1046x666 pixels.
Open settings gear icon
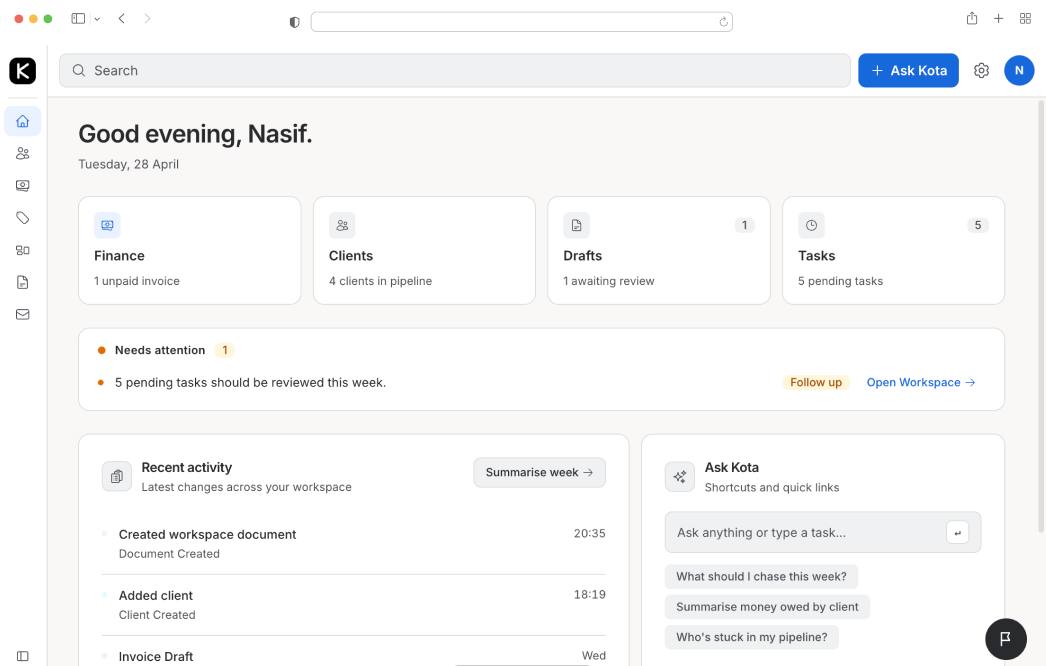(981, 71)
